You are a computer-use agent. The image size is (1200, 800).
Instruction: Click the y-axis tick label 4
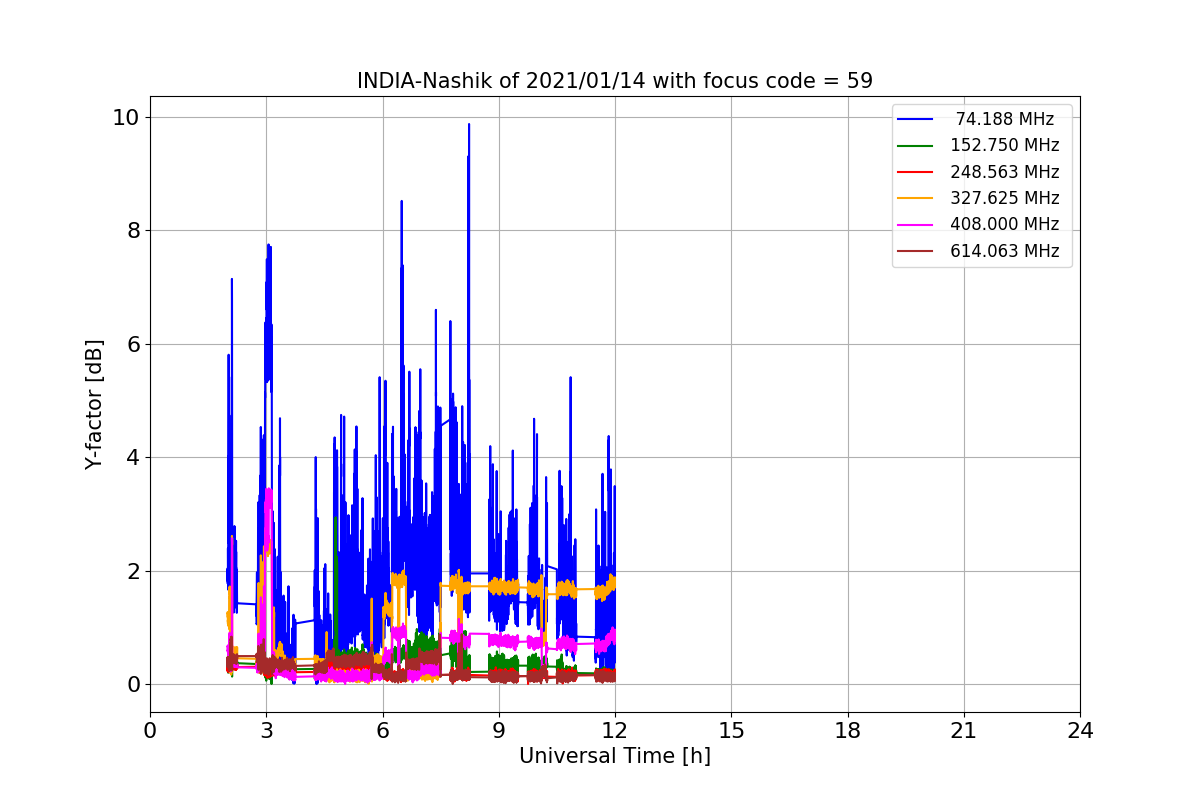(x=133, y=458)
